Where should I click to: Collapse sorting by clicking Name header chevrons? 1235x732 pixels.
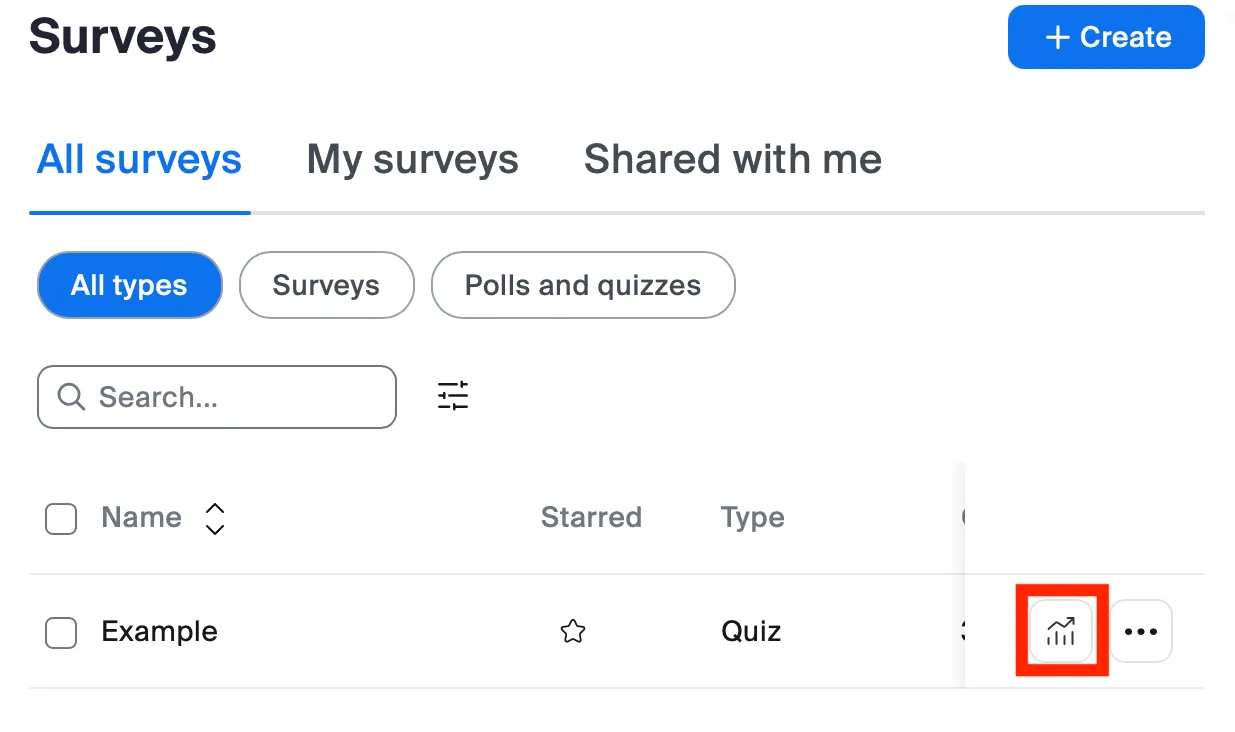point(215,518)
